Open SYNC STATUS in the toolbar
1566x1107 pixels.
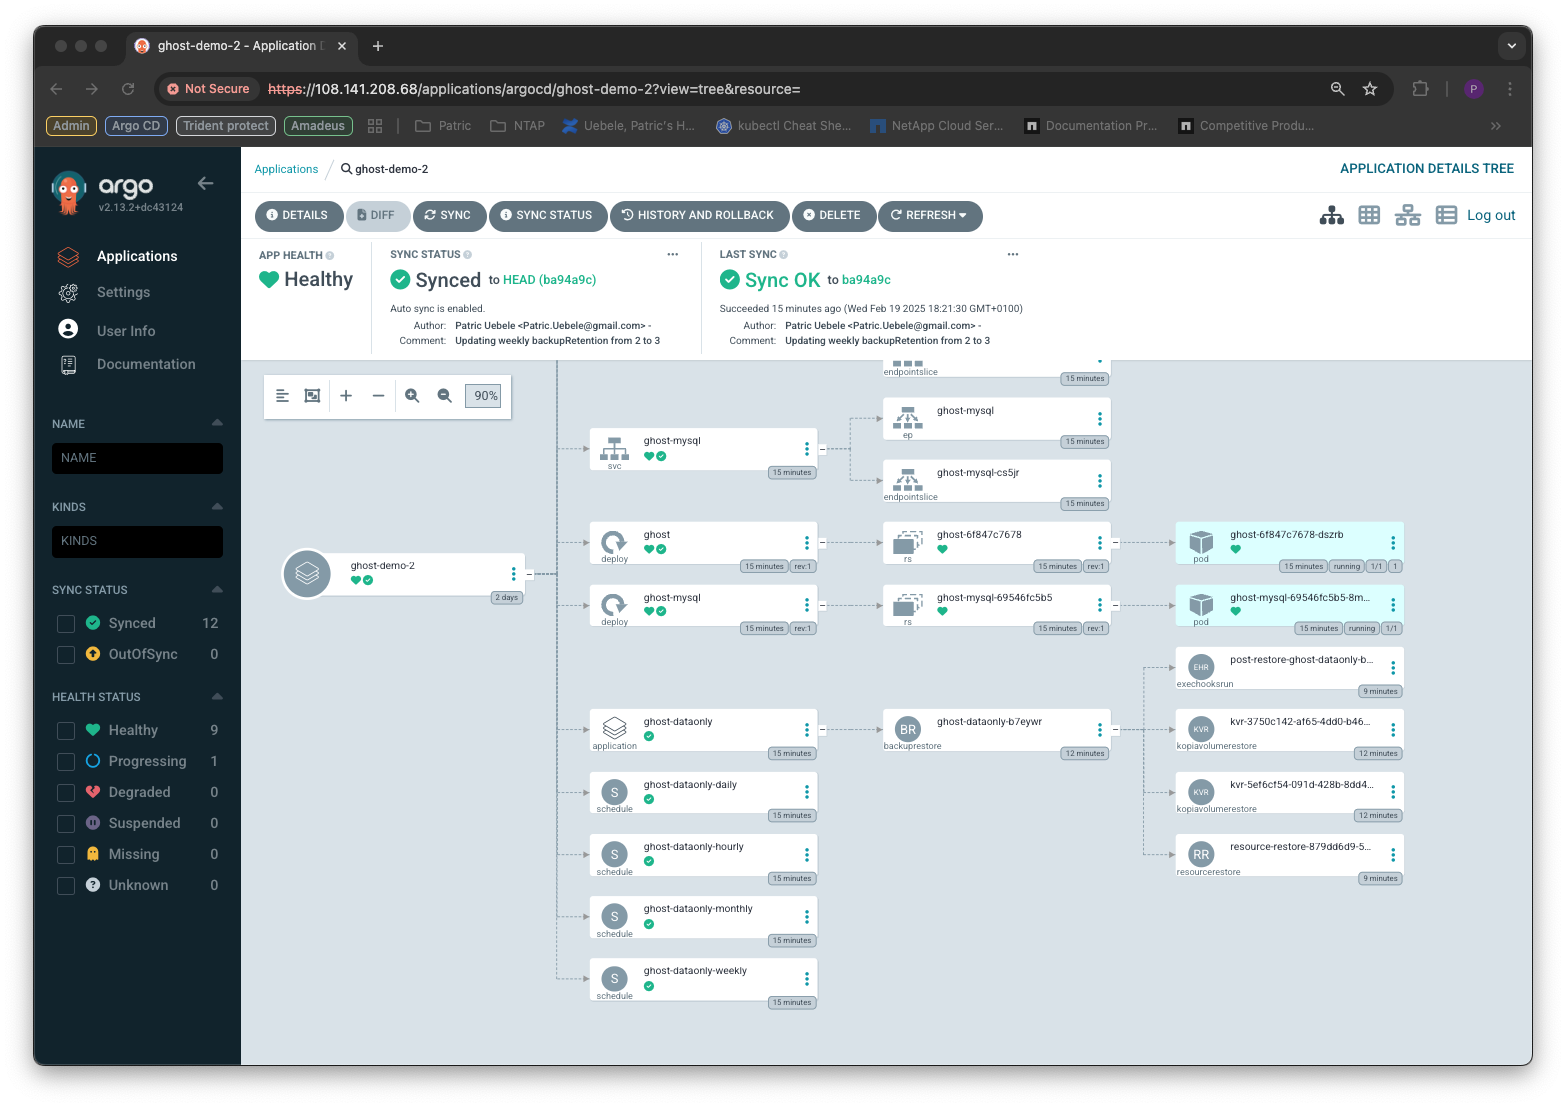(547, 215)
